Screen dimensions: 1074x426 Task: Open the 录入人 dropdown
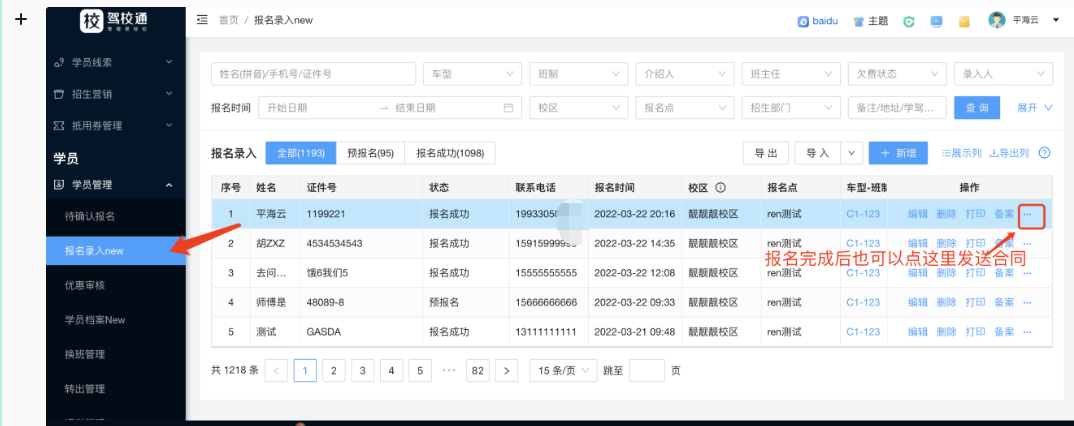[x=1003, y=74]
